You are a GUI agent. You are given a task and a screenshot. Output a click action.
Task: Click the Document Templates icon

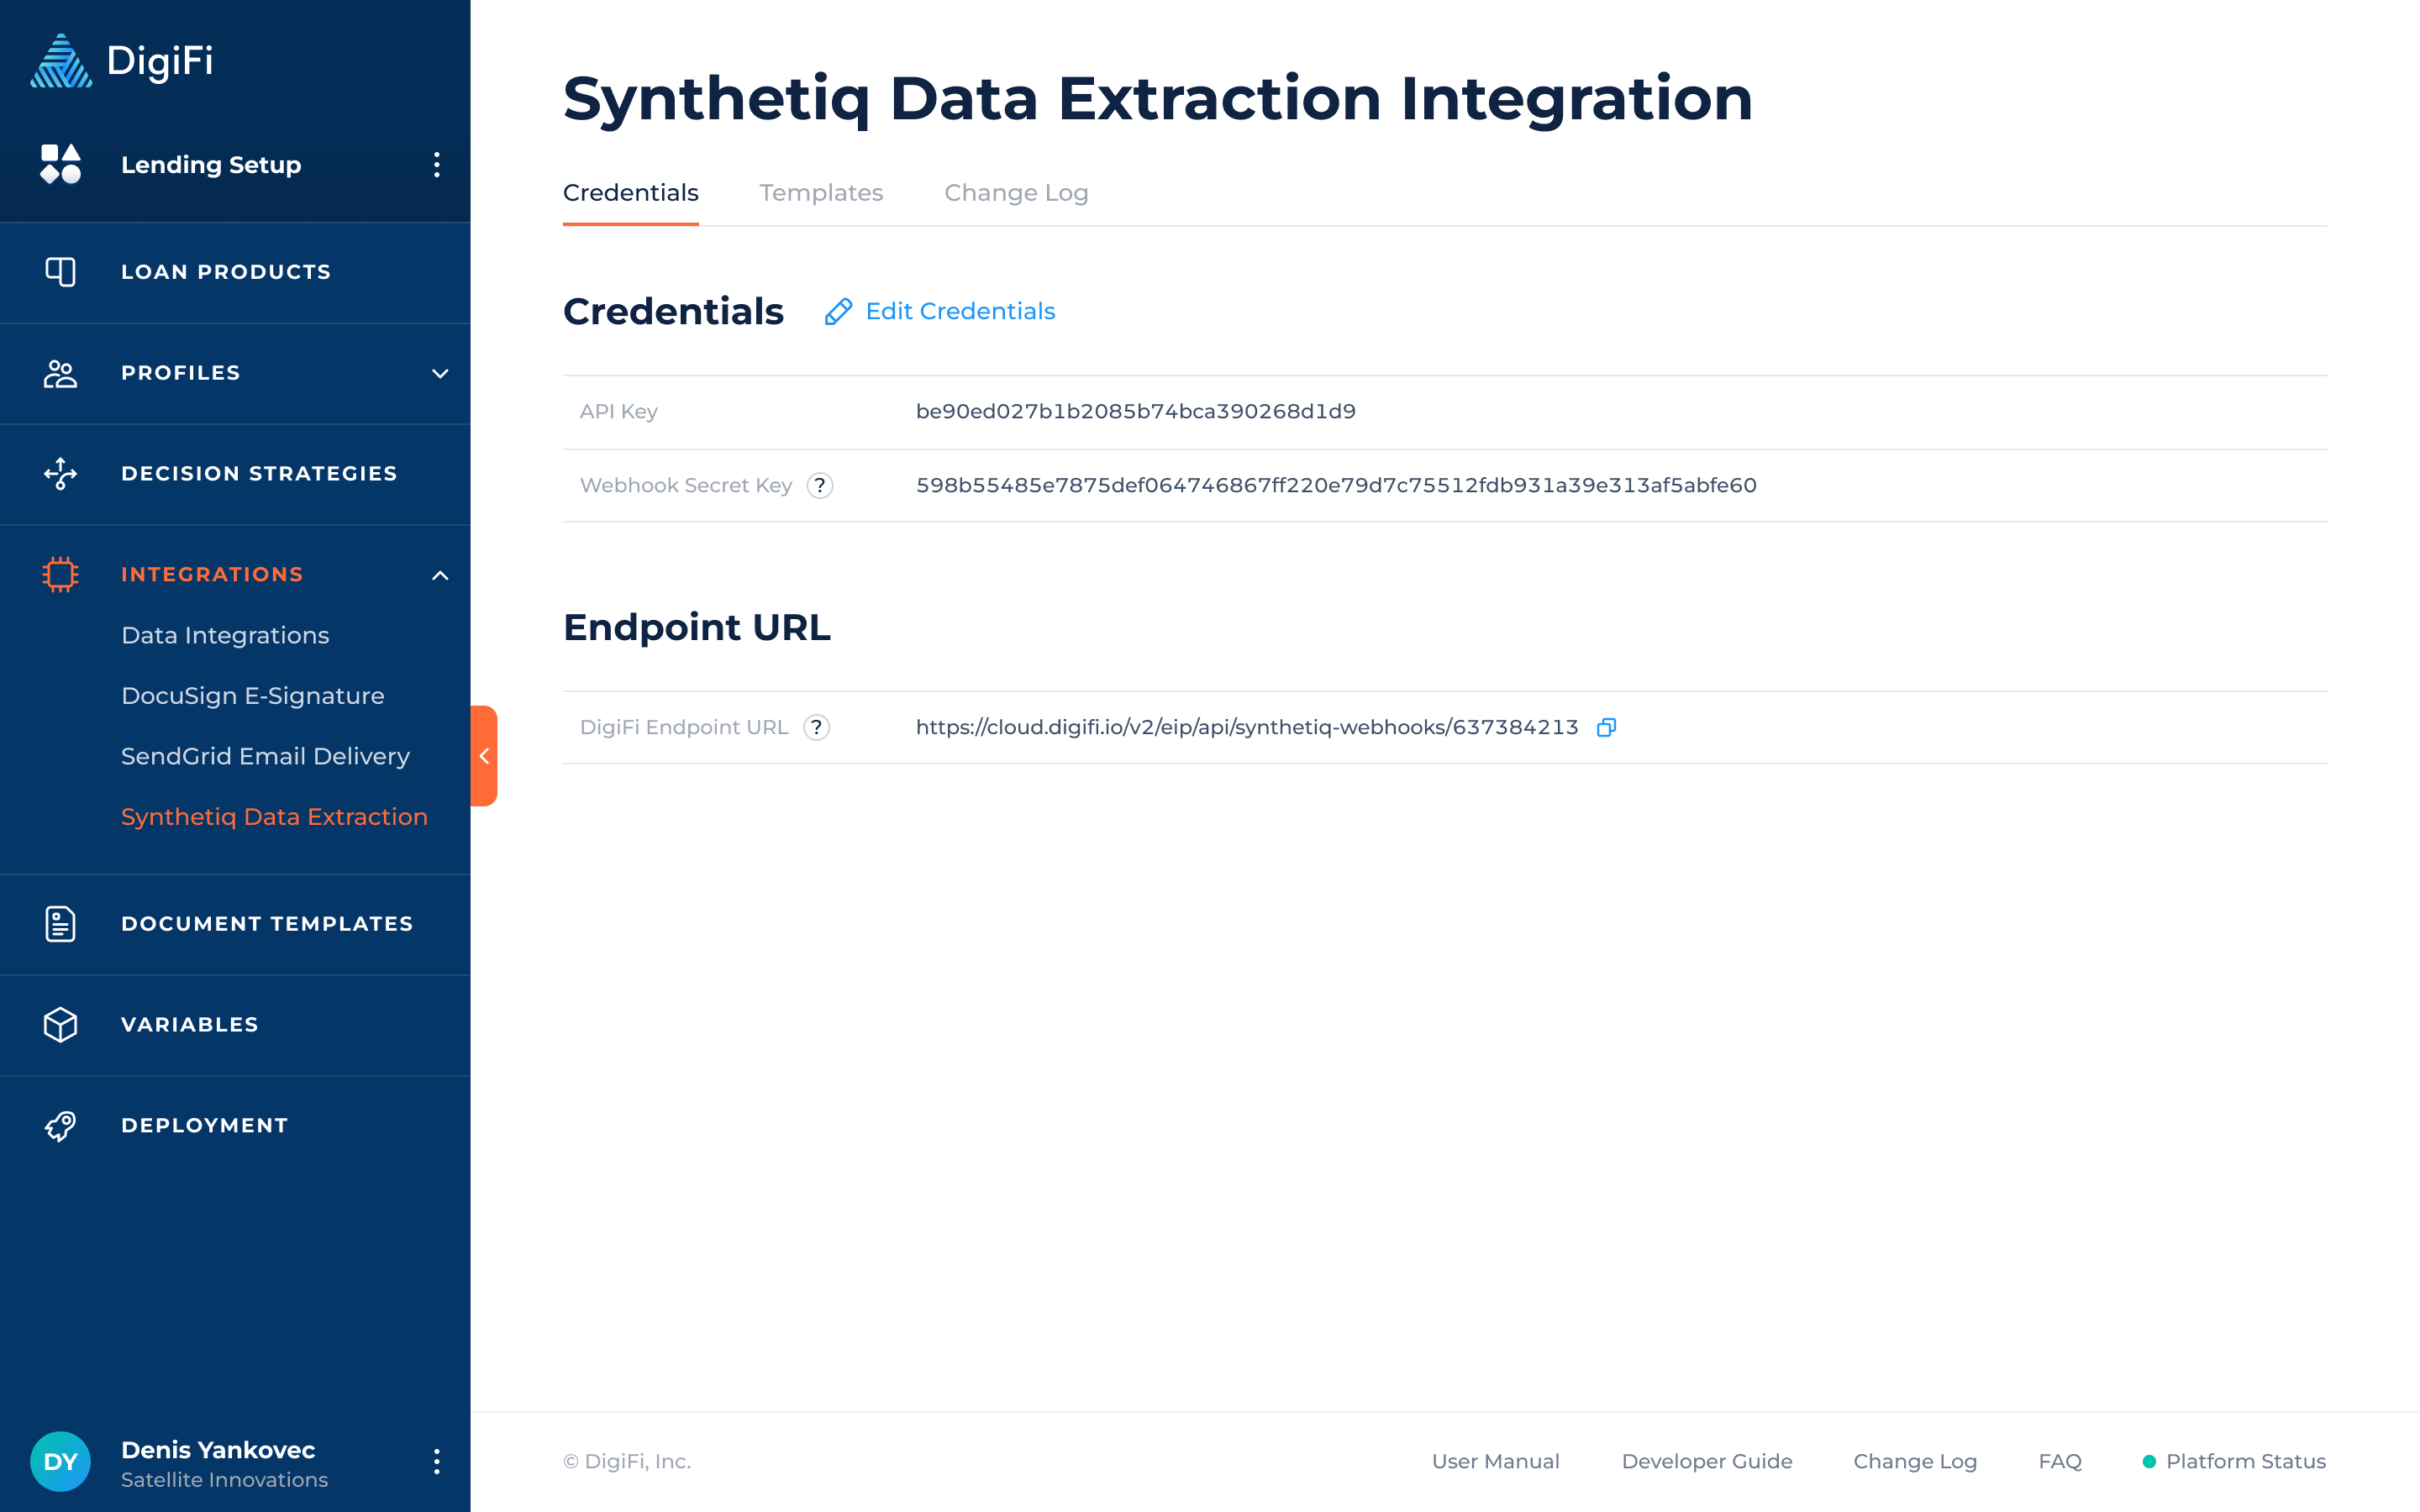[x=60, y=923]
